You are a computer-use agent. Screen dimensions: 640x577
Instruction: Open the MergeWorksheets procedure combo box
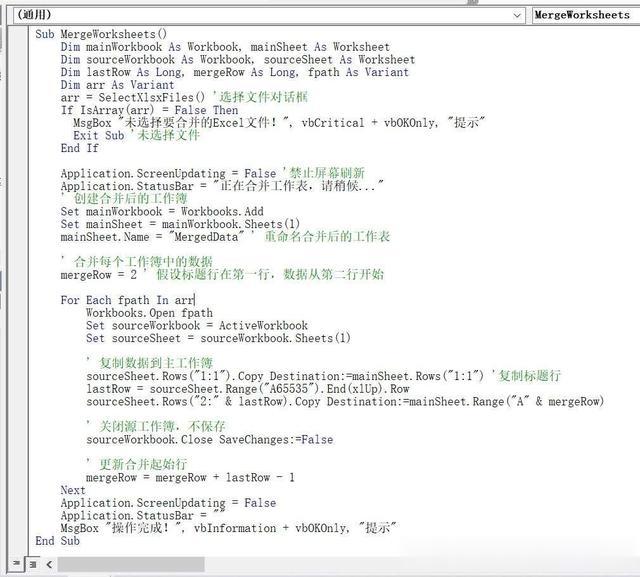coord(586,15)
